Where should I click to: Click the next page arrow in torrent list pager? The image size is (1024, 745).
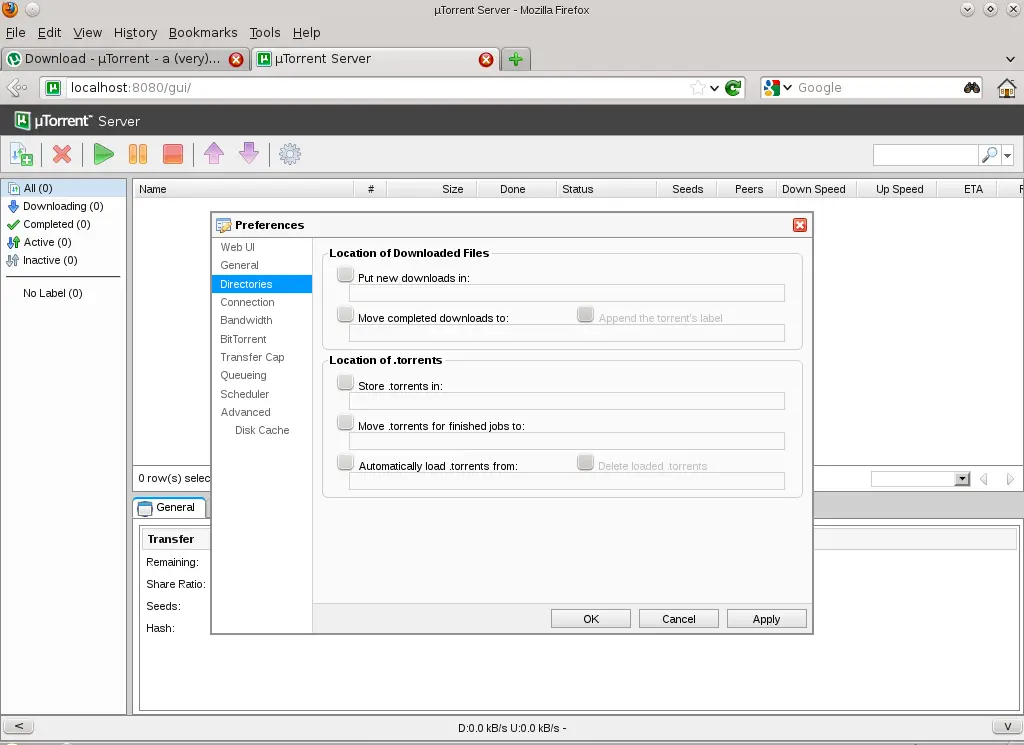tap(1010, 479)
